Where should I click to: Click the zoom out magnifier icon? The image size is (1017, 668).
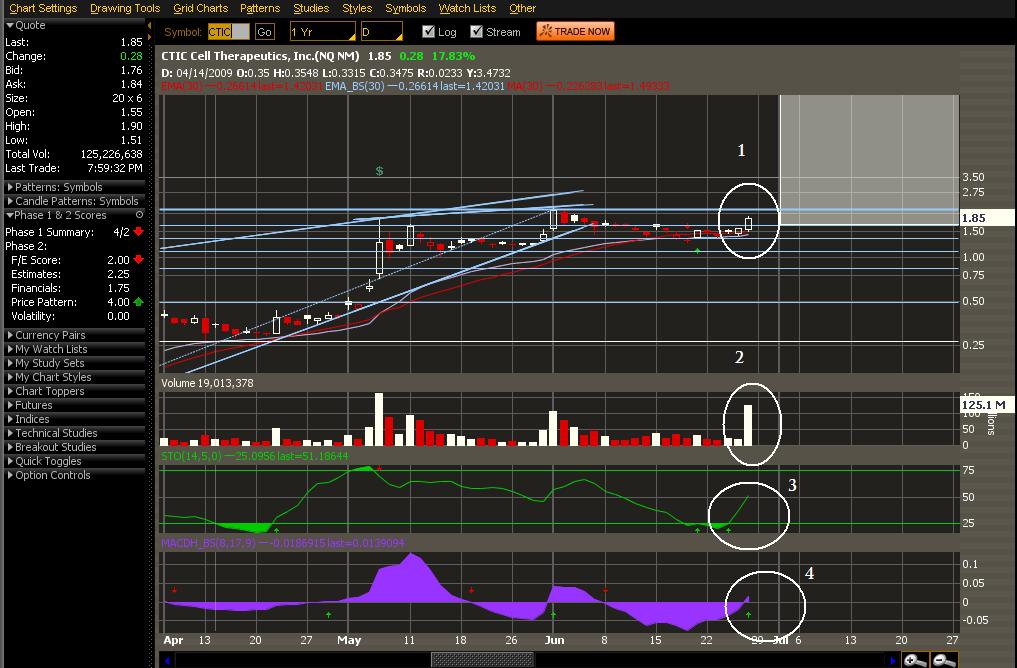(944, 660)
